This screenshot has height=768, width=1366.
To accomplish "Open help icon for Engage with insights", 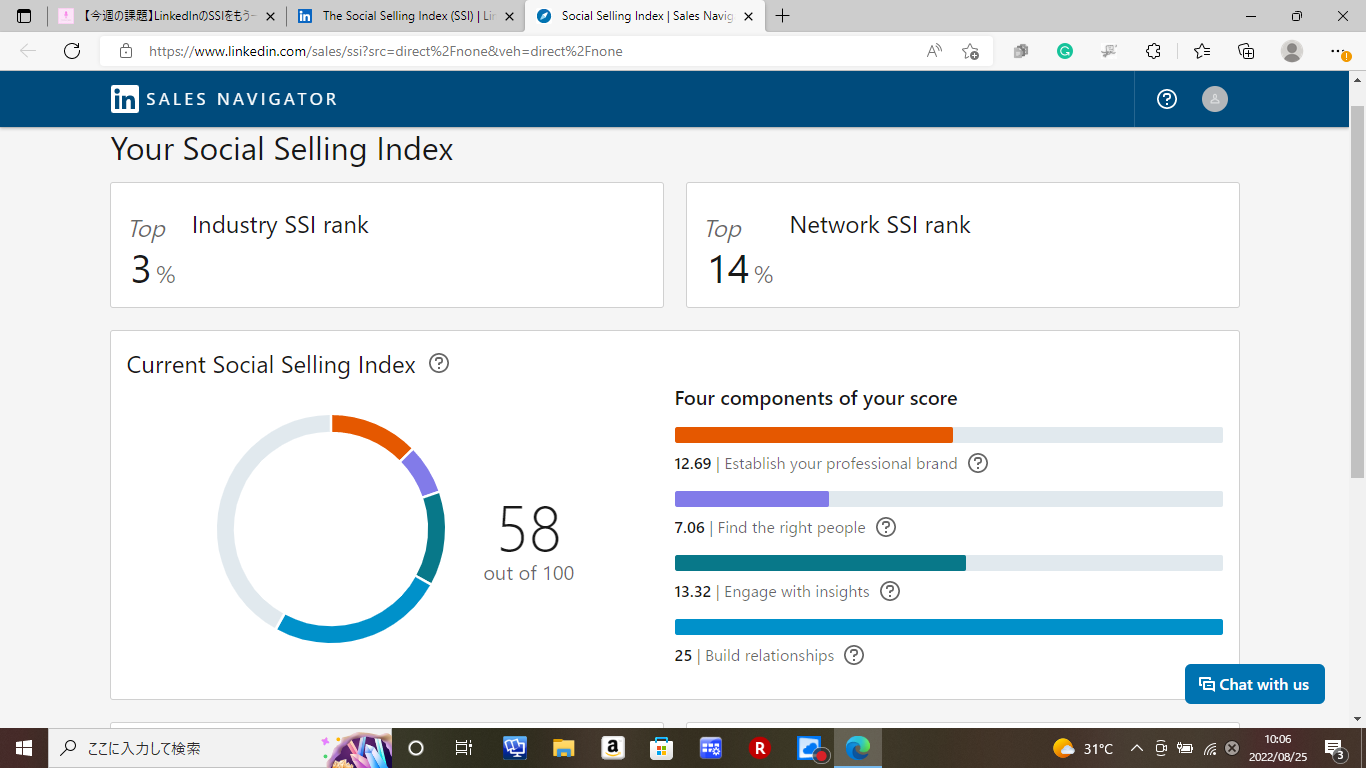I will (x=890, y=591).
